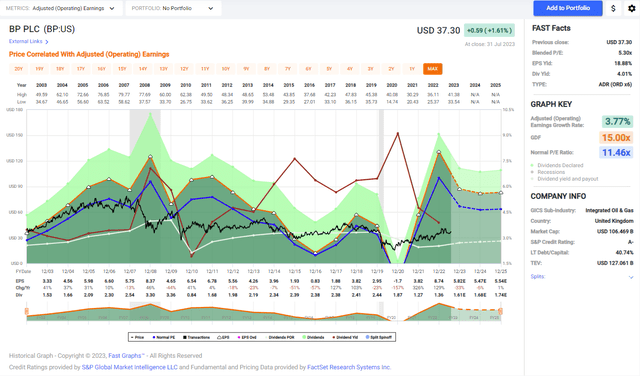Click the EPS triangle legend icon
The image size is (640, 376).
pyautogui.click(x=219, y=337)
